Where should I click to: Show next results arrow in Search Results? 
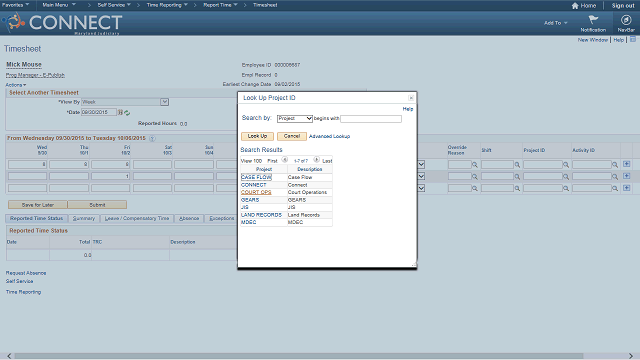(x=316, y=160)
